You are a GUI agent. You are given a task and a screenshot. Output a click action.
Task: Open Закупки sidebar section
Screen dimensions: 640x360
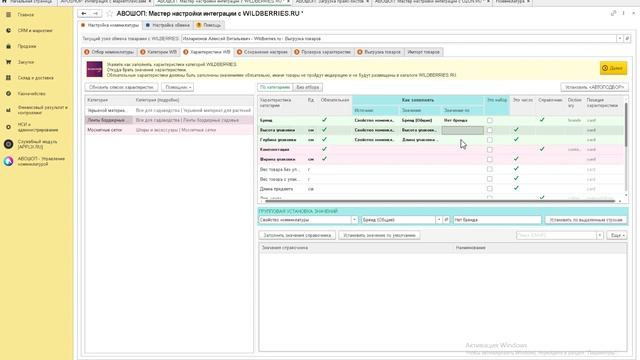[25, 62]
